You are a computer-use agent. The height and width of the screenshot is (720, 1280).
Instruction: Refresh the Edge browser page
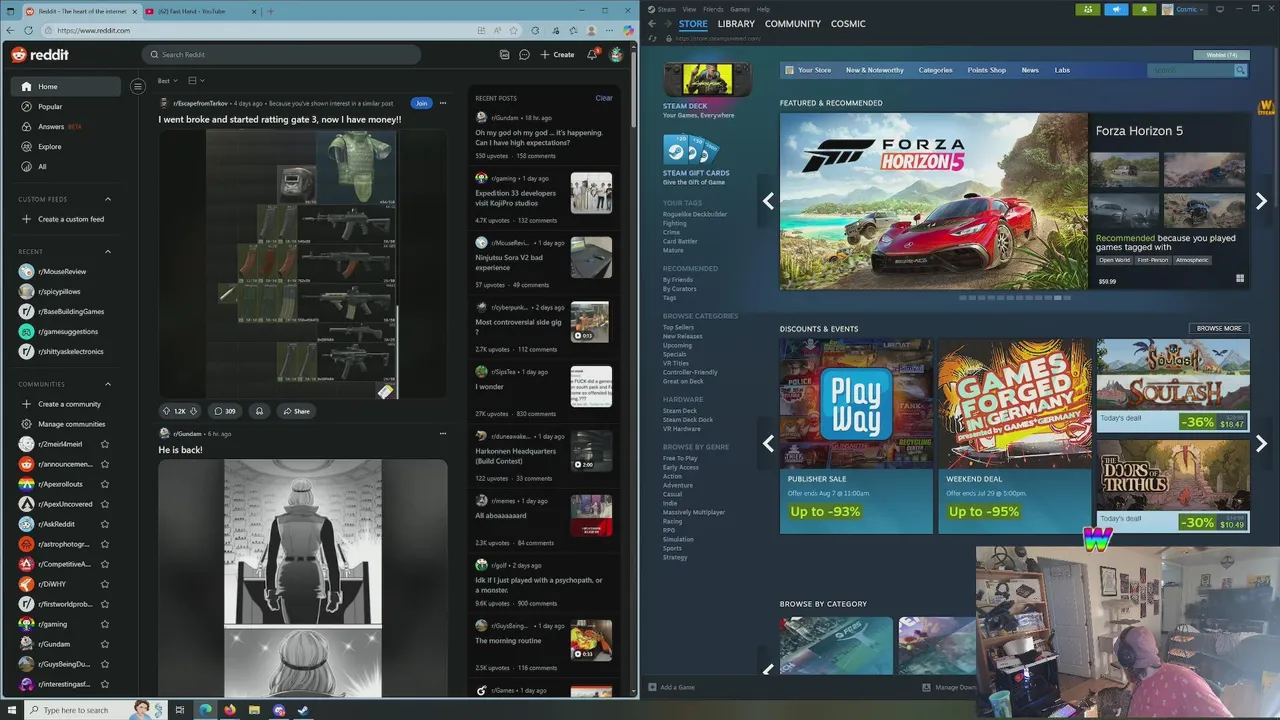pos(27,30)
